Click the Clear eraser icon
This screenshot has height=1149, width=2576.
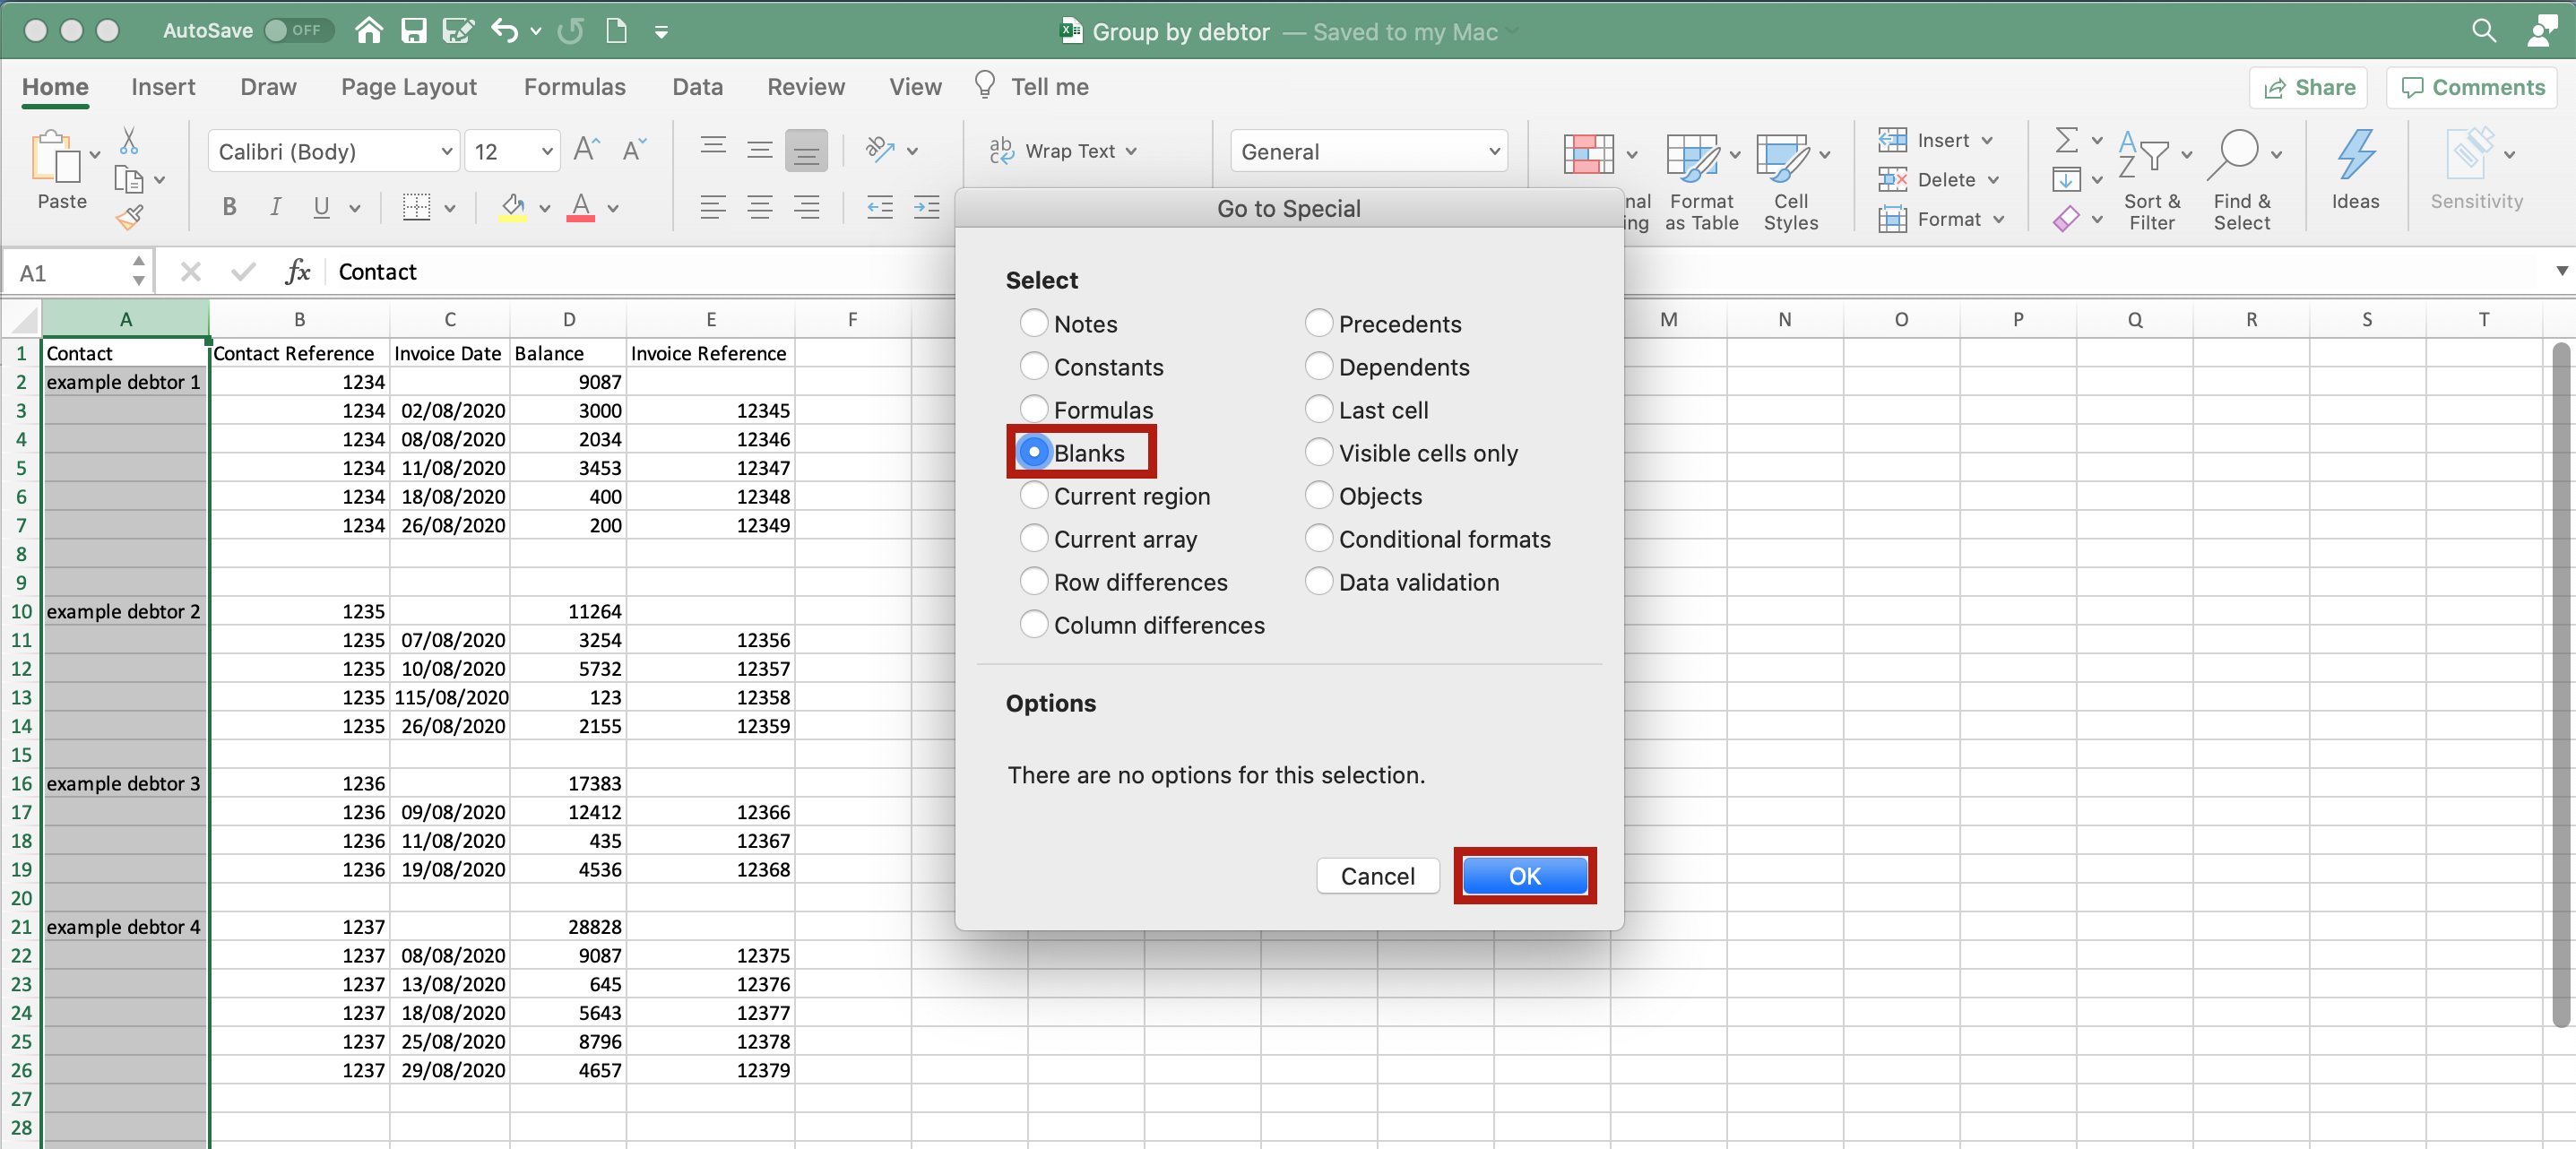[x=2065, y=218]
